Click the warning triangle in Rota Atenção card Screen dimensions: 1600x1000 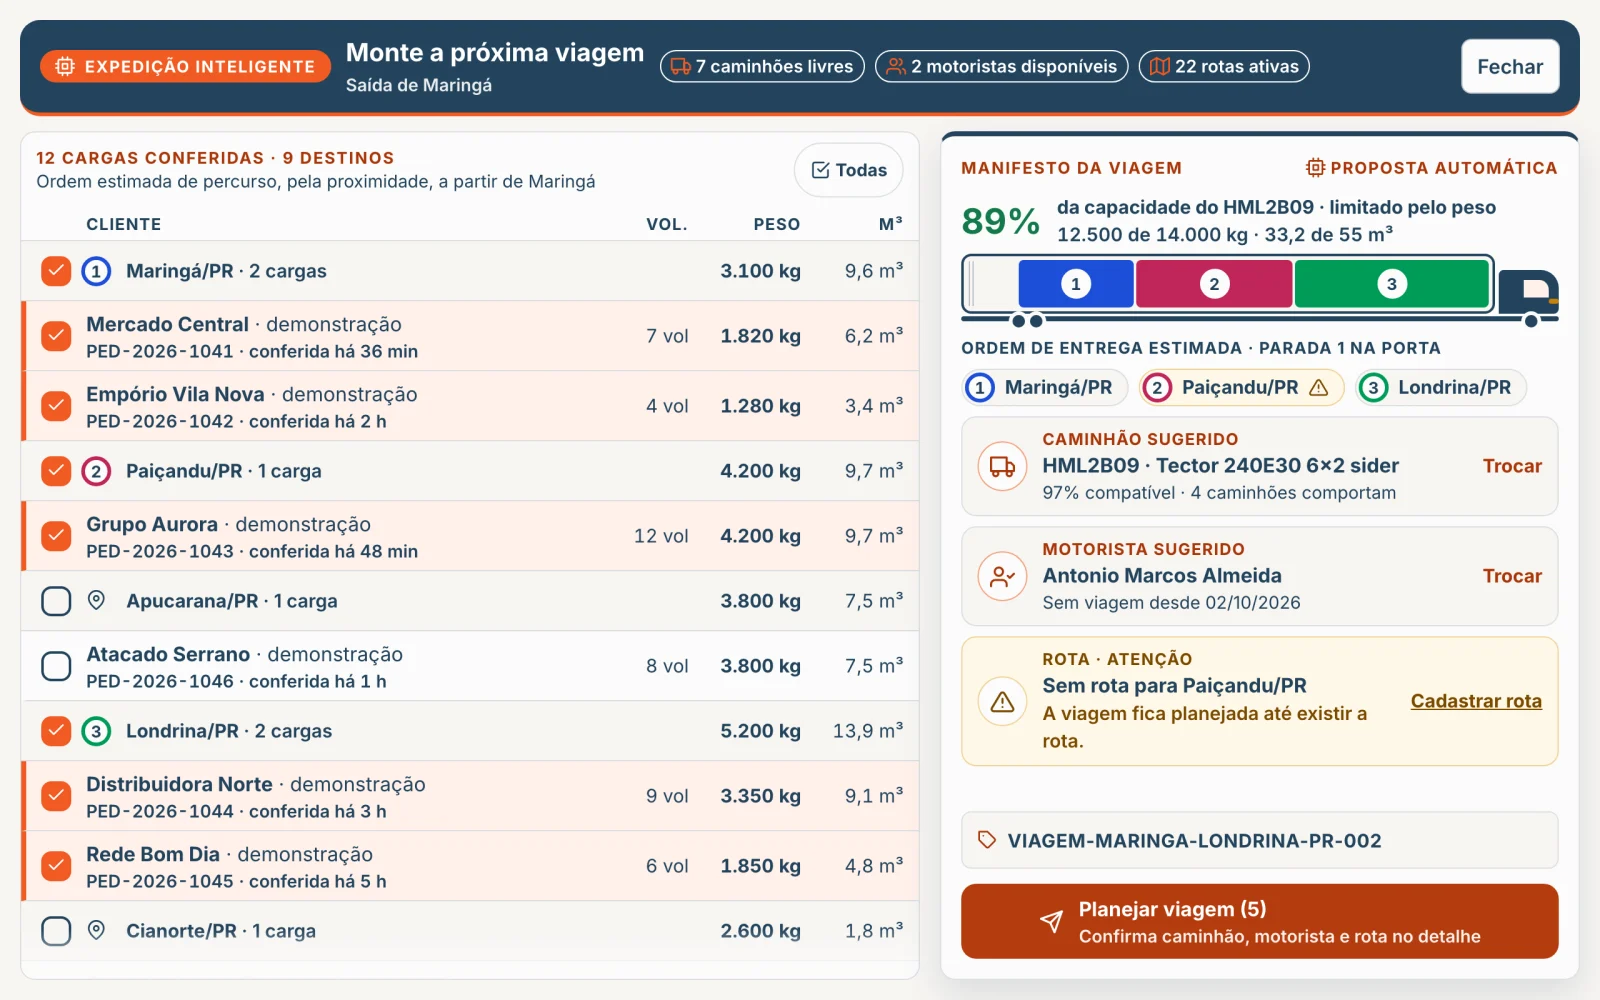click(x=1002, y=702)
